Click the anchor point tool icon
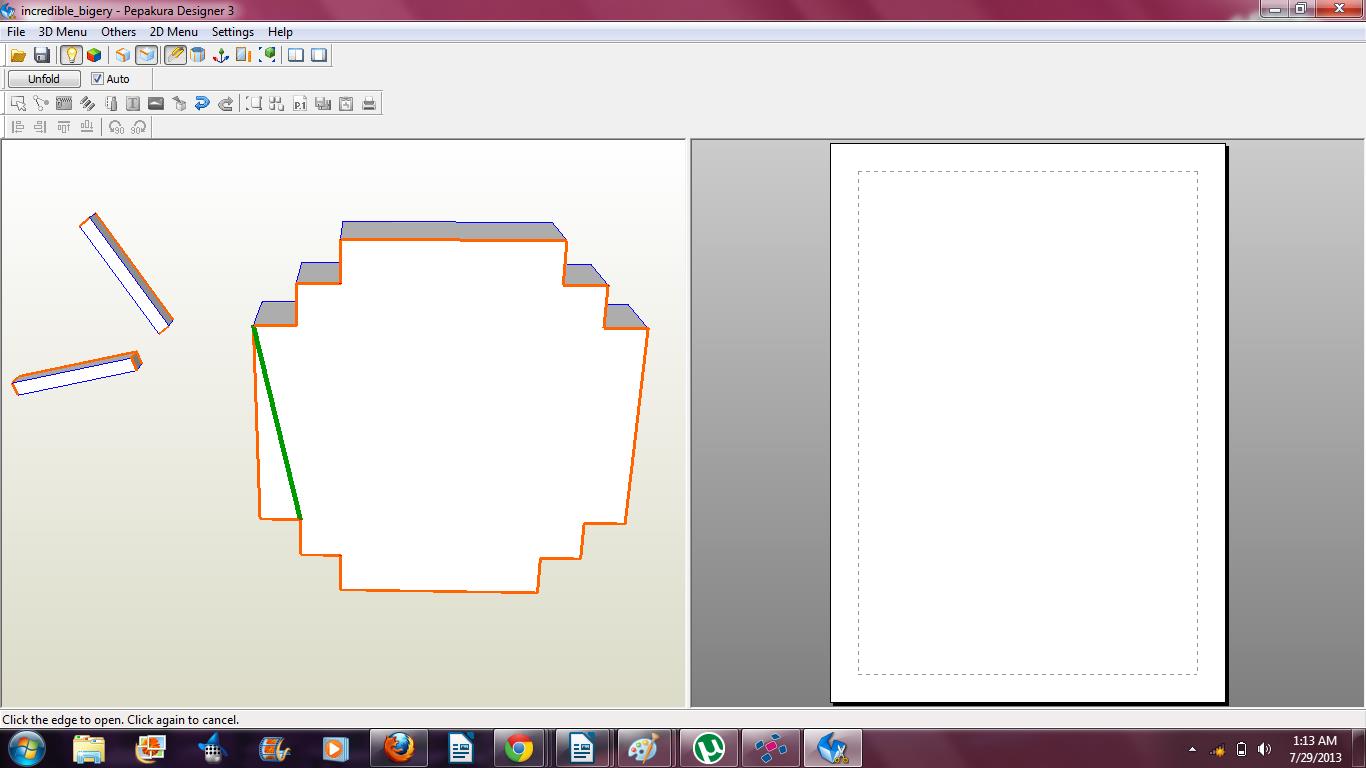The image size is (1366, 768). pos(222,55)
